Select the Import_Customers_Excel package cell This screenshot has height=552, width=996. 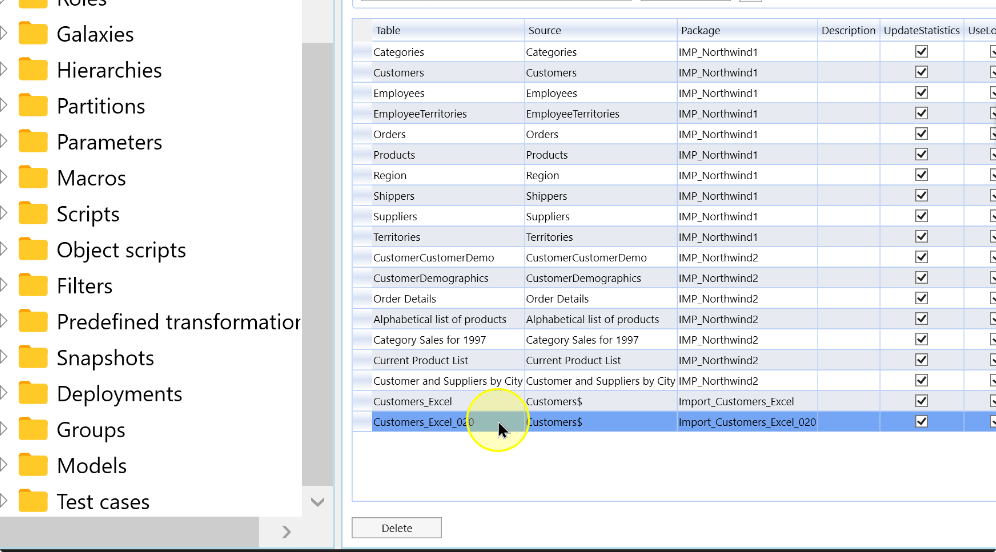[x=747, y=401]
